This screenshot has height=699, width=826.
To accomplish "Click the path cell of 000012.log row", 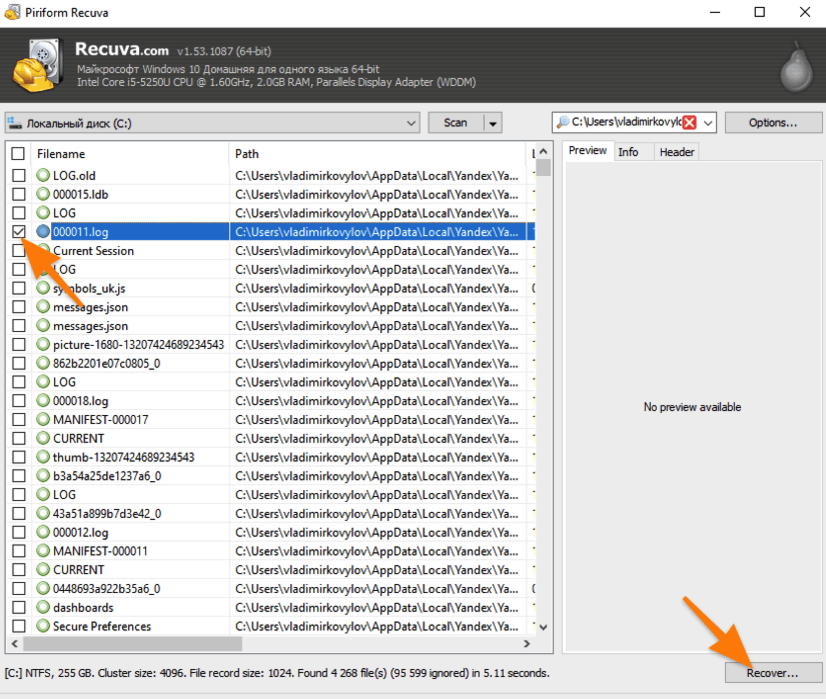I will [377, 532].
